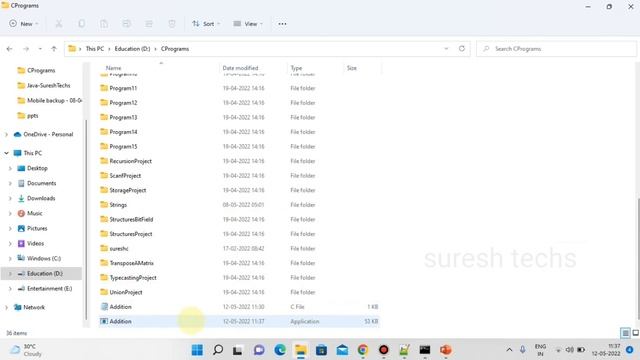Open Microsoft Store from taskbar

[x=321, y=350]
